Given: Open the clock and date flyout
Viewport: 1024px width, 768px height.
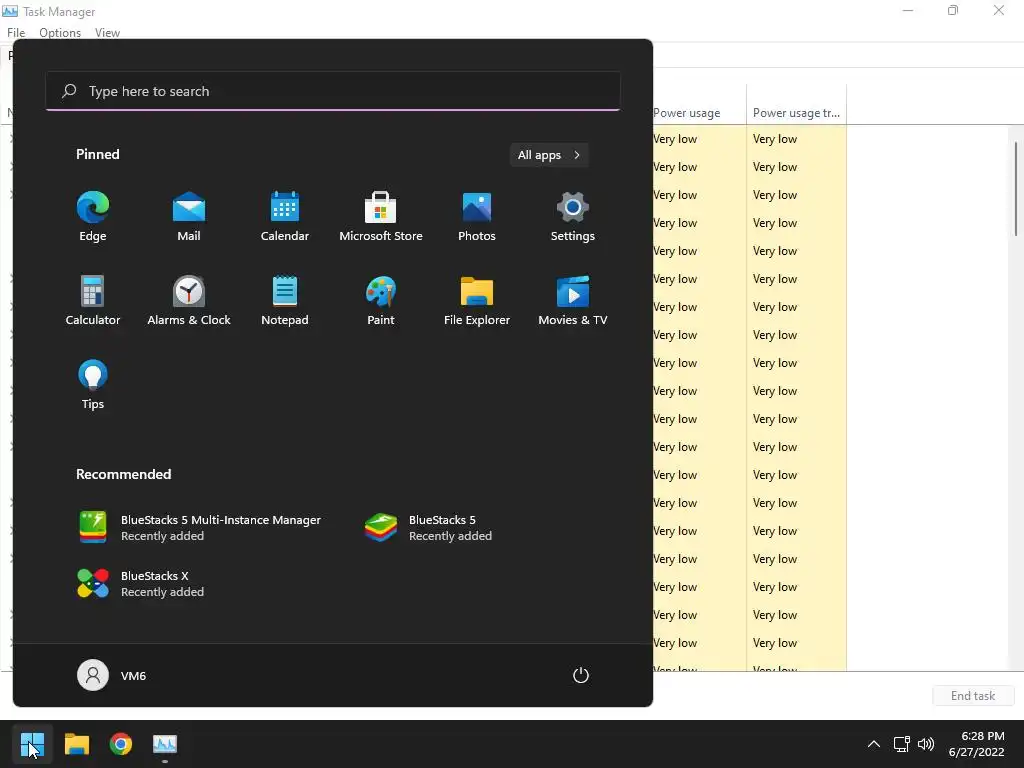Looking at the screenshot, I should tap(976, 744).
